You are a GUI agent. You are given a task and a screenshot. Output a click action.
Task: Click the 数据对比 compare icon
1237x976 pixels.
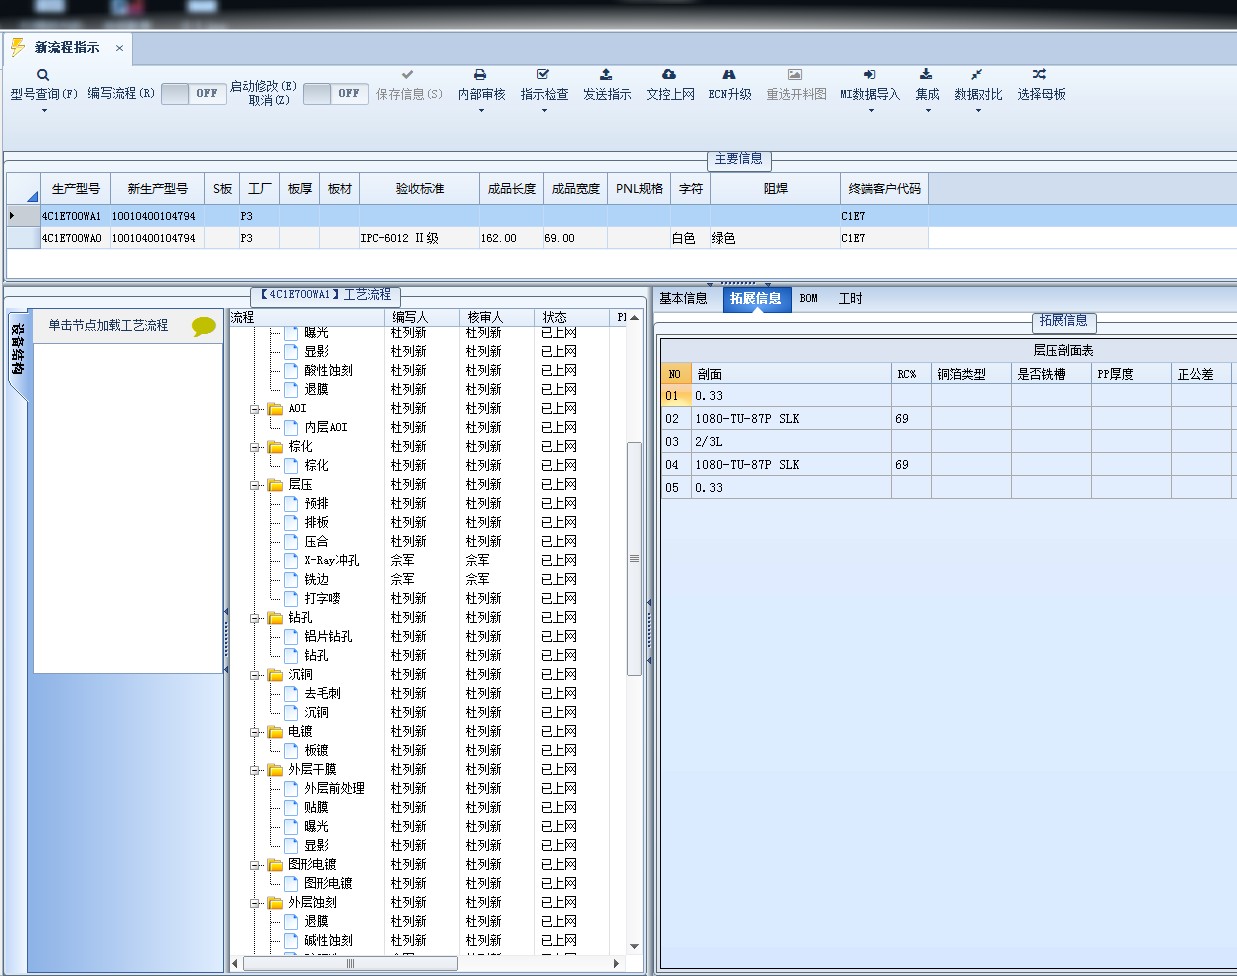click(977, 75)
